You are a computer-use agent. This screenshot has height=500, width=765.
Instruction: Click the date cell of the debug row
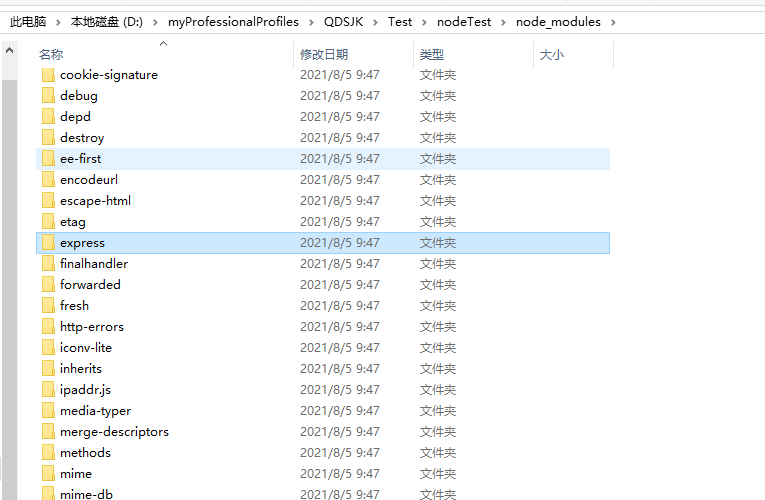[340, 96]
